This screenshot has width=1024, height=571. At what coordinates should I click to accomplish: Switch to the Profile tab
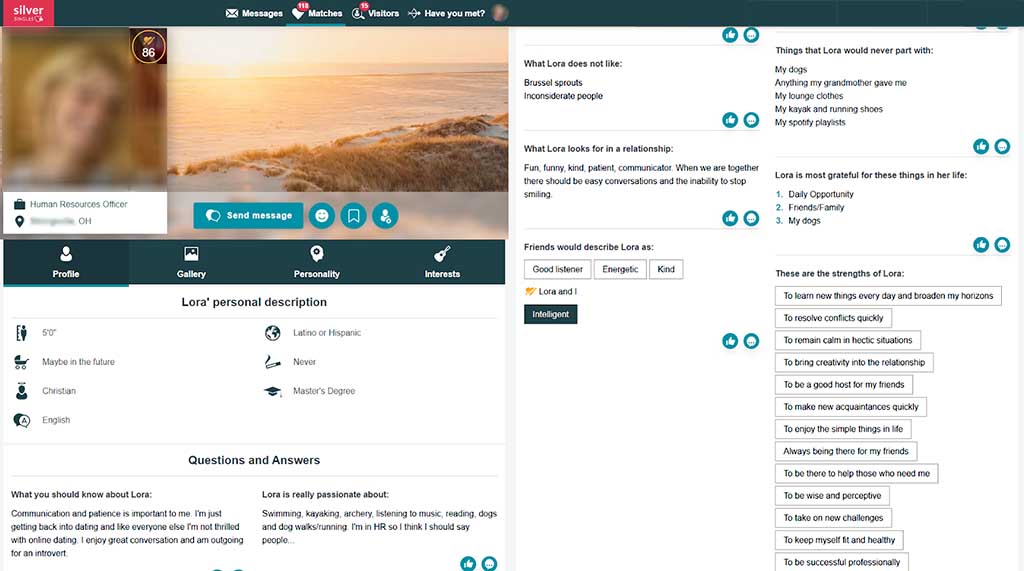pos(66,263)
